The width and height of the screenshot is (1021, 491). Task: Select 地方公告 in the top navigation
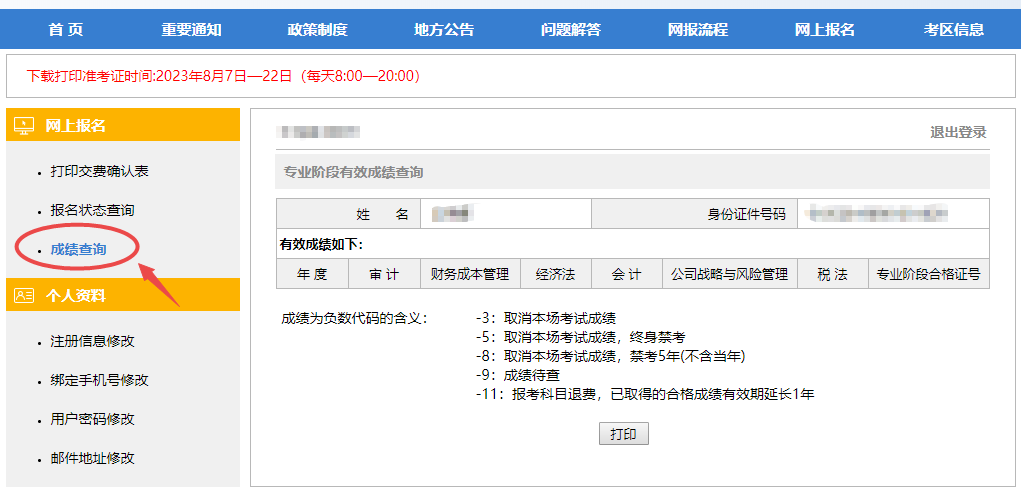(444, 30)
